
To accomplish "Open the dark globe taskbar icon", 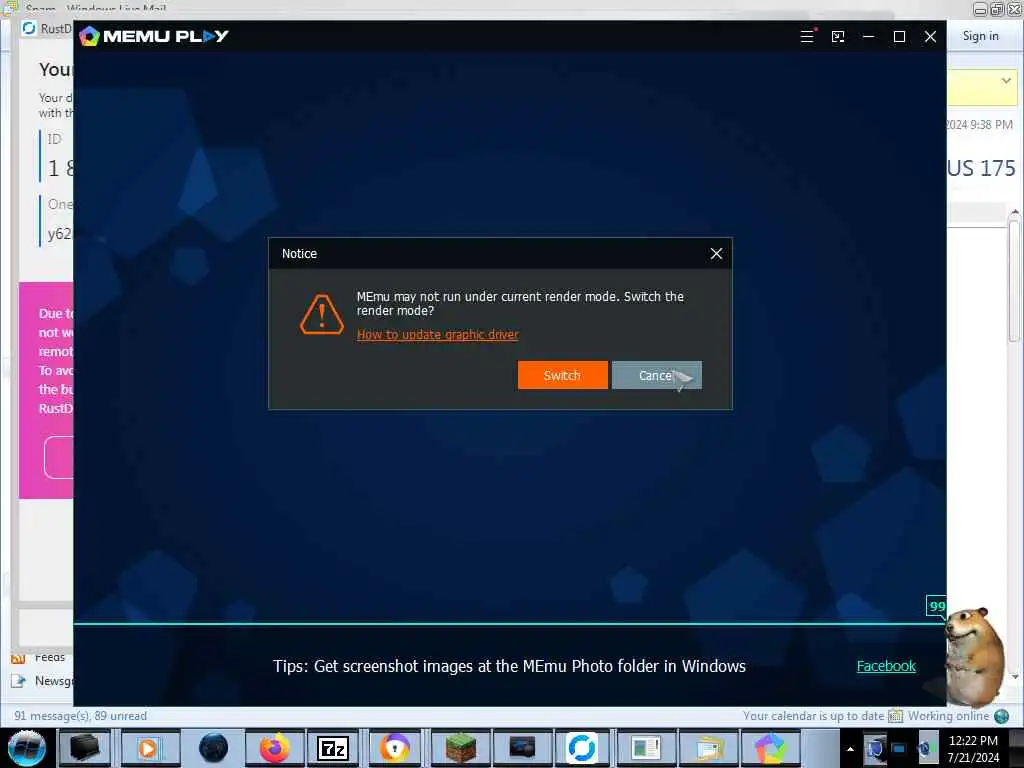I will pos(214,748).
